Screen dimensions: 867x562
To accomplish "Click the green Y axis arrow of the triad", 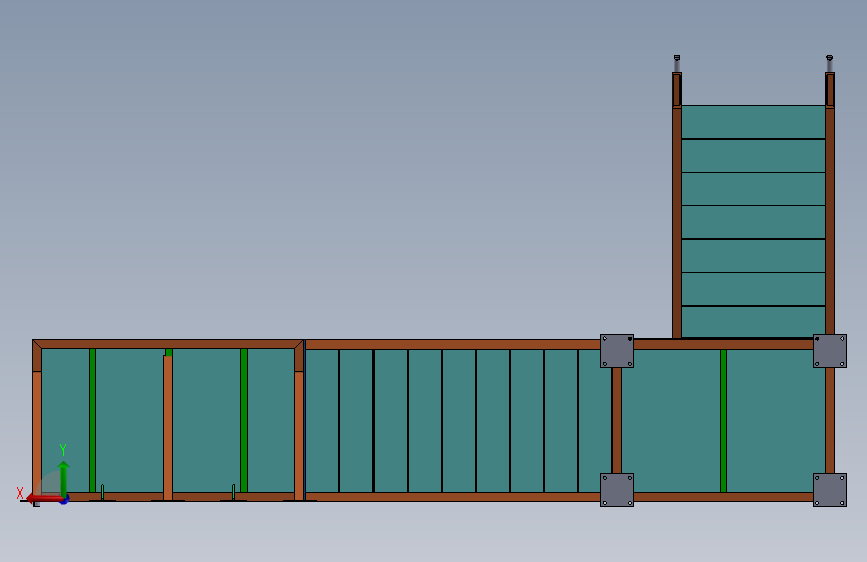I will click(x=64, y=478).
